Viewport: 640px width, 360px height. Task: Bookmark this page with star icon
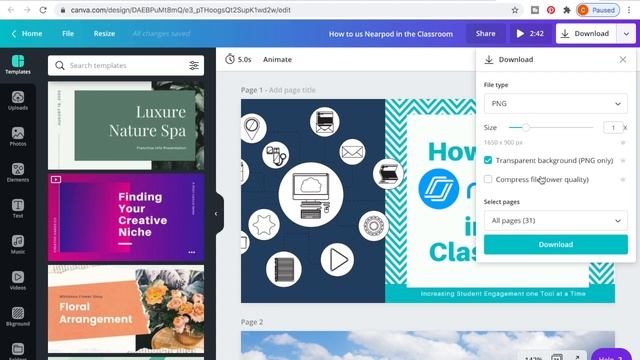(515, 10)
